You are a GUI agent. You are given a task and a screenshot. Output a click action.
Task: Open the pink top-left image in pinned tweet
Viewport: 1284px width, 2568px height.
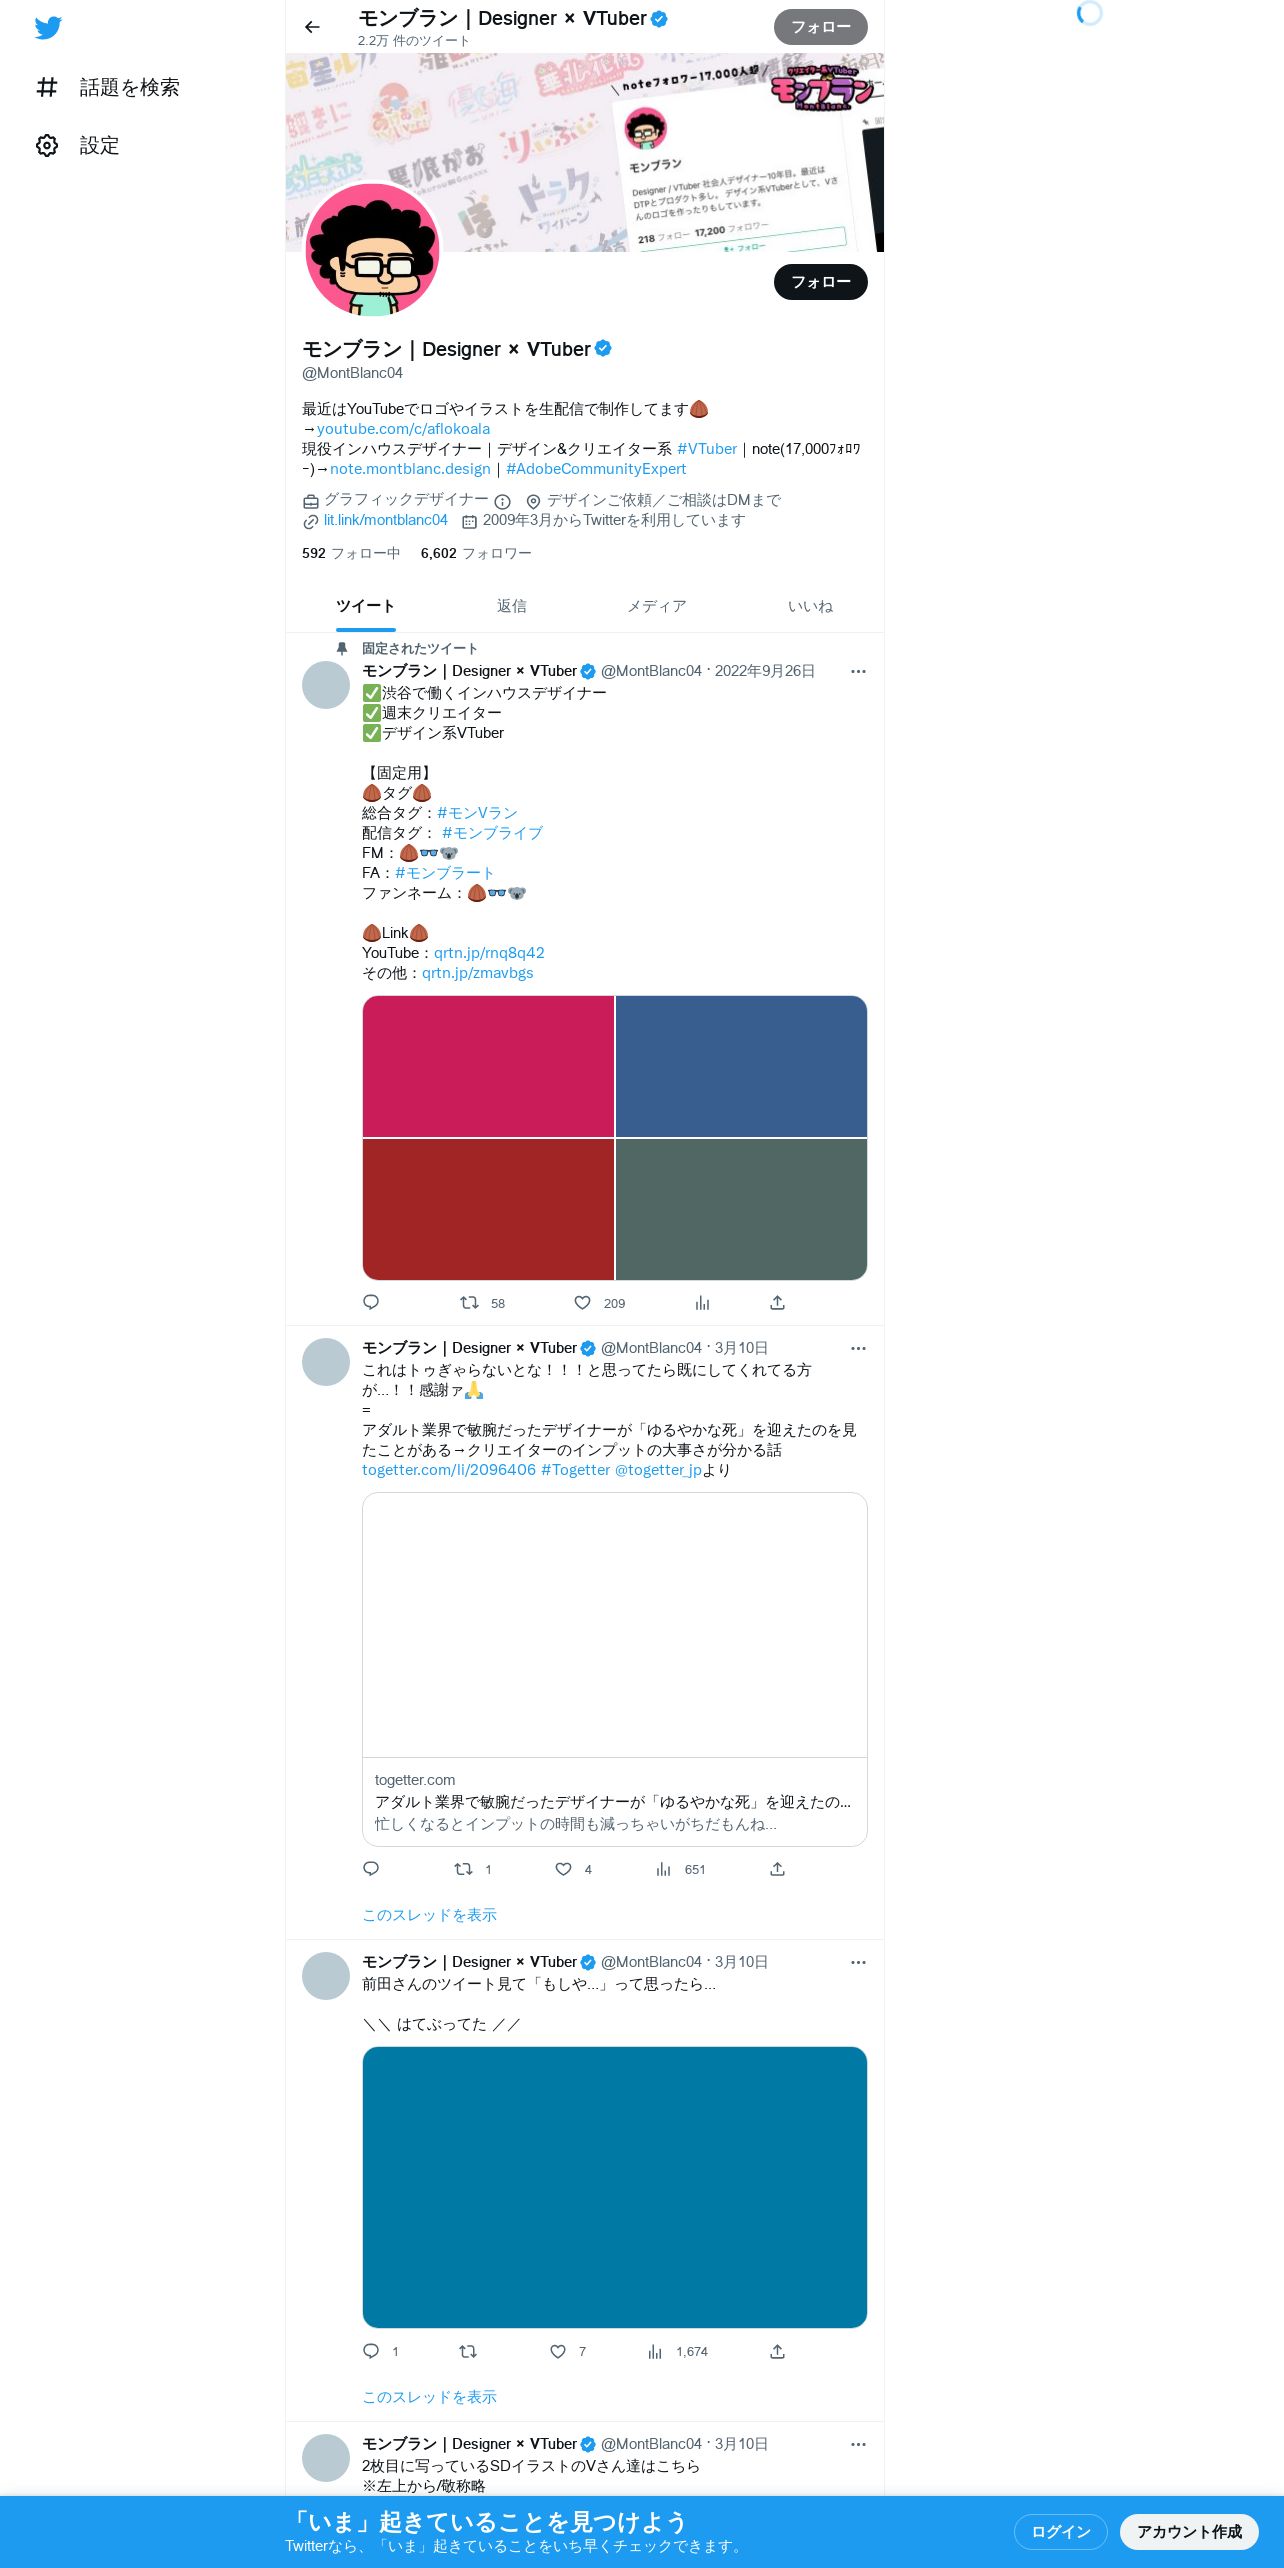[x=488, y=1066]
